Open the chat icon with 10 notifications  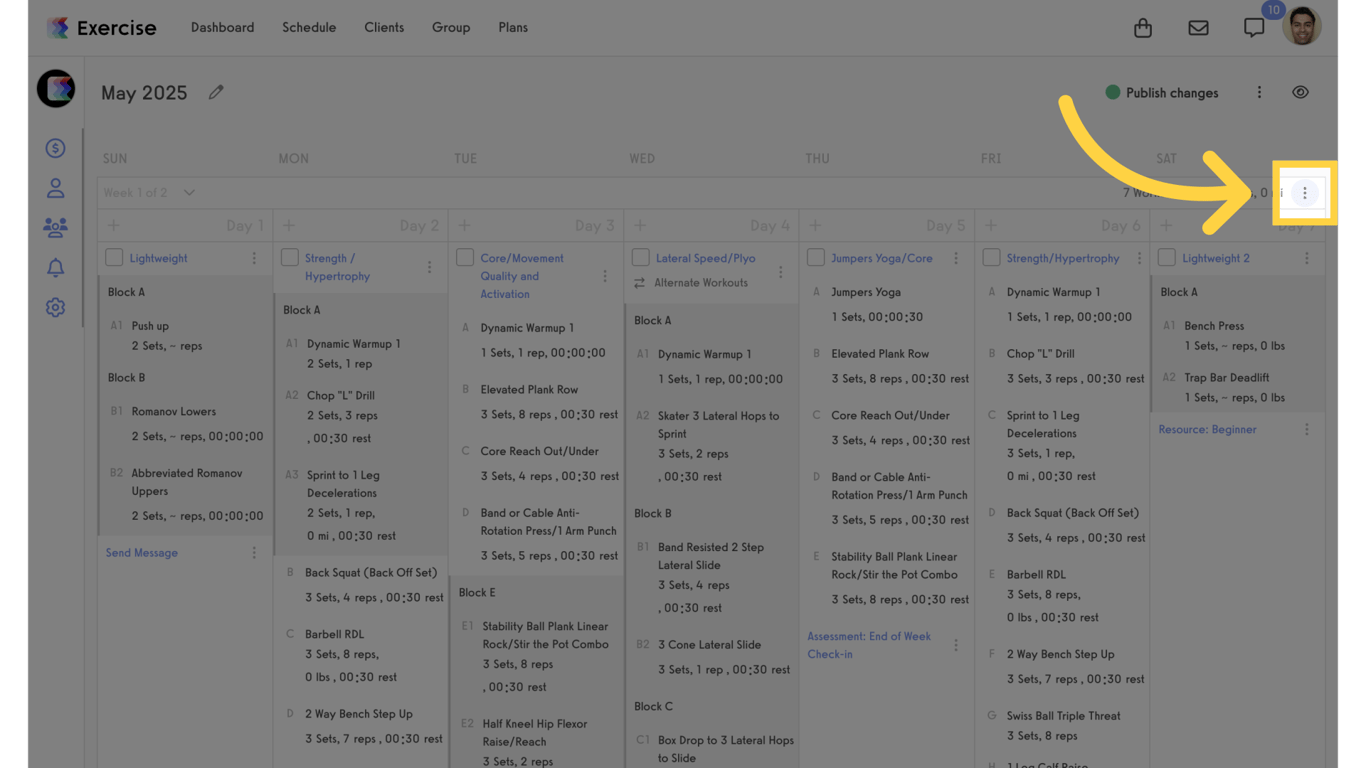point(1254,28)
